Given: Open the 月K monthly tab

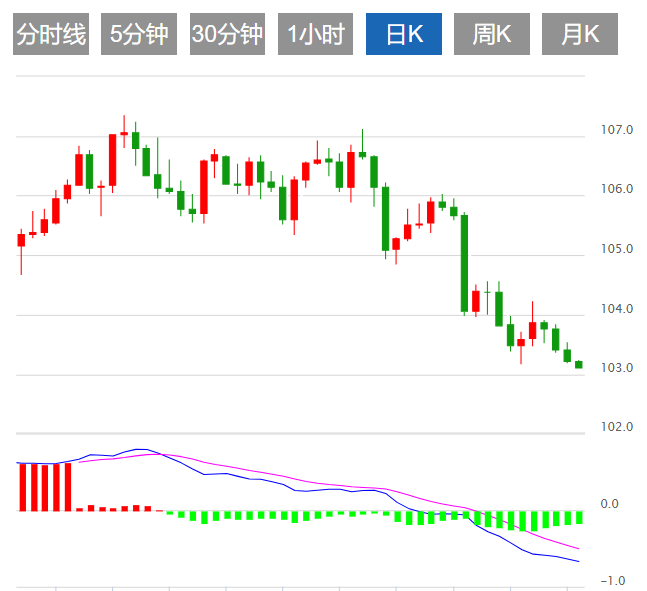Looking at the screenshot, I should (x=580, y=35).
